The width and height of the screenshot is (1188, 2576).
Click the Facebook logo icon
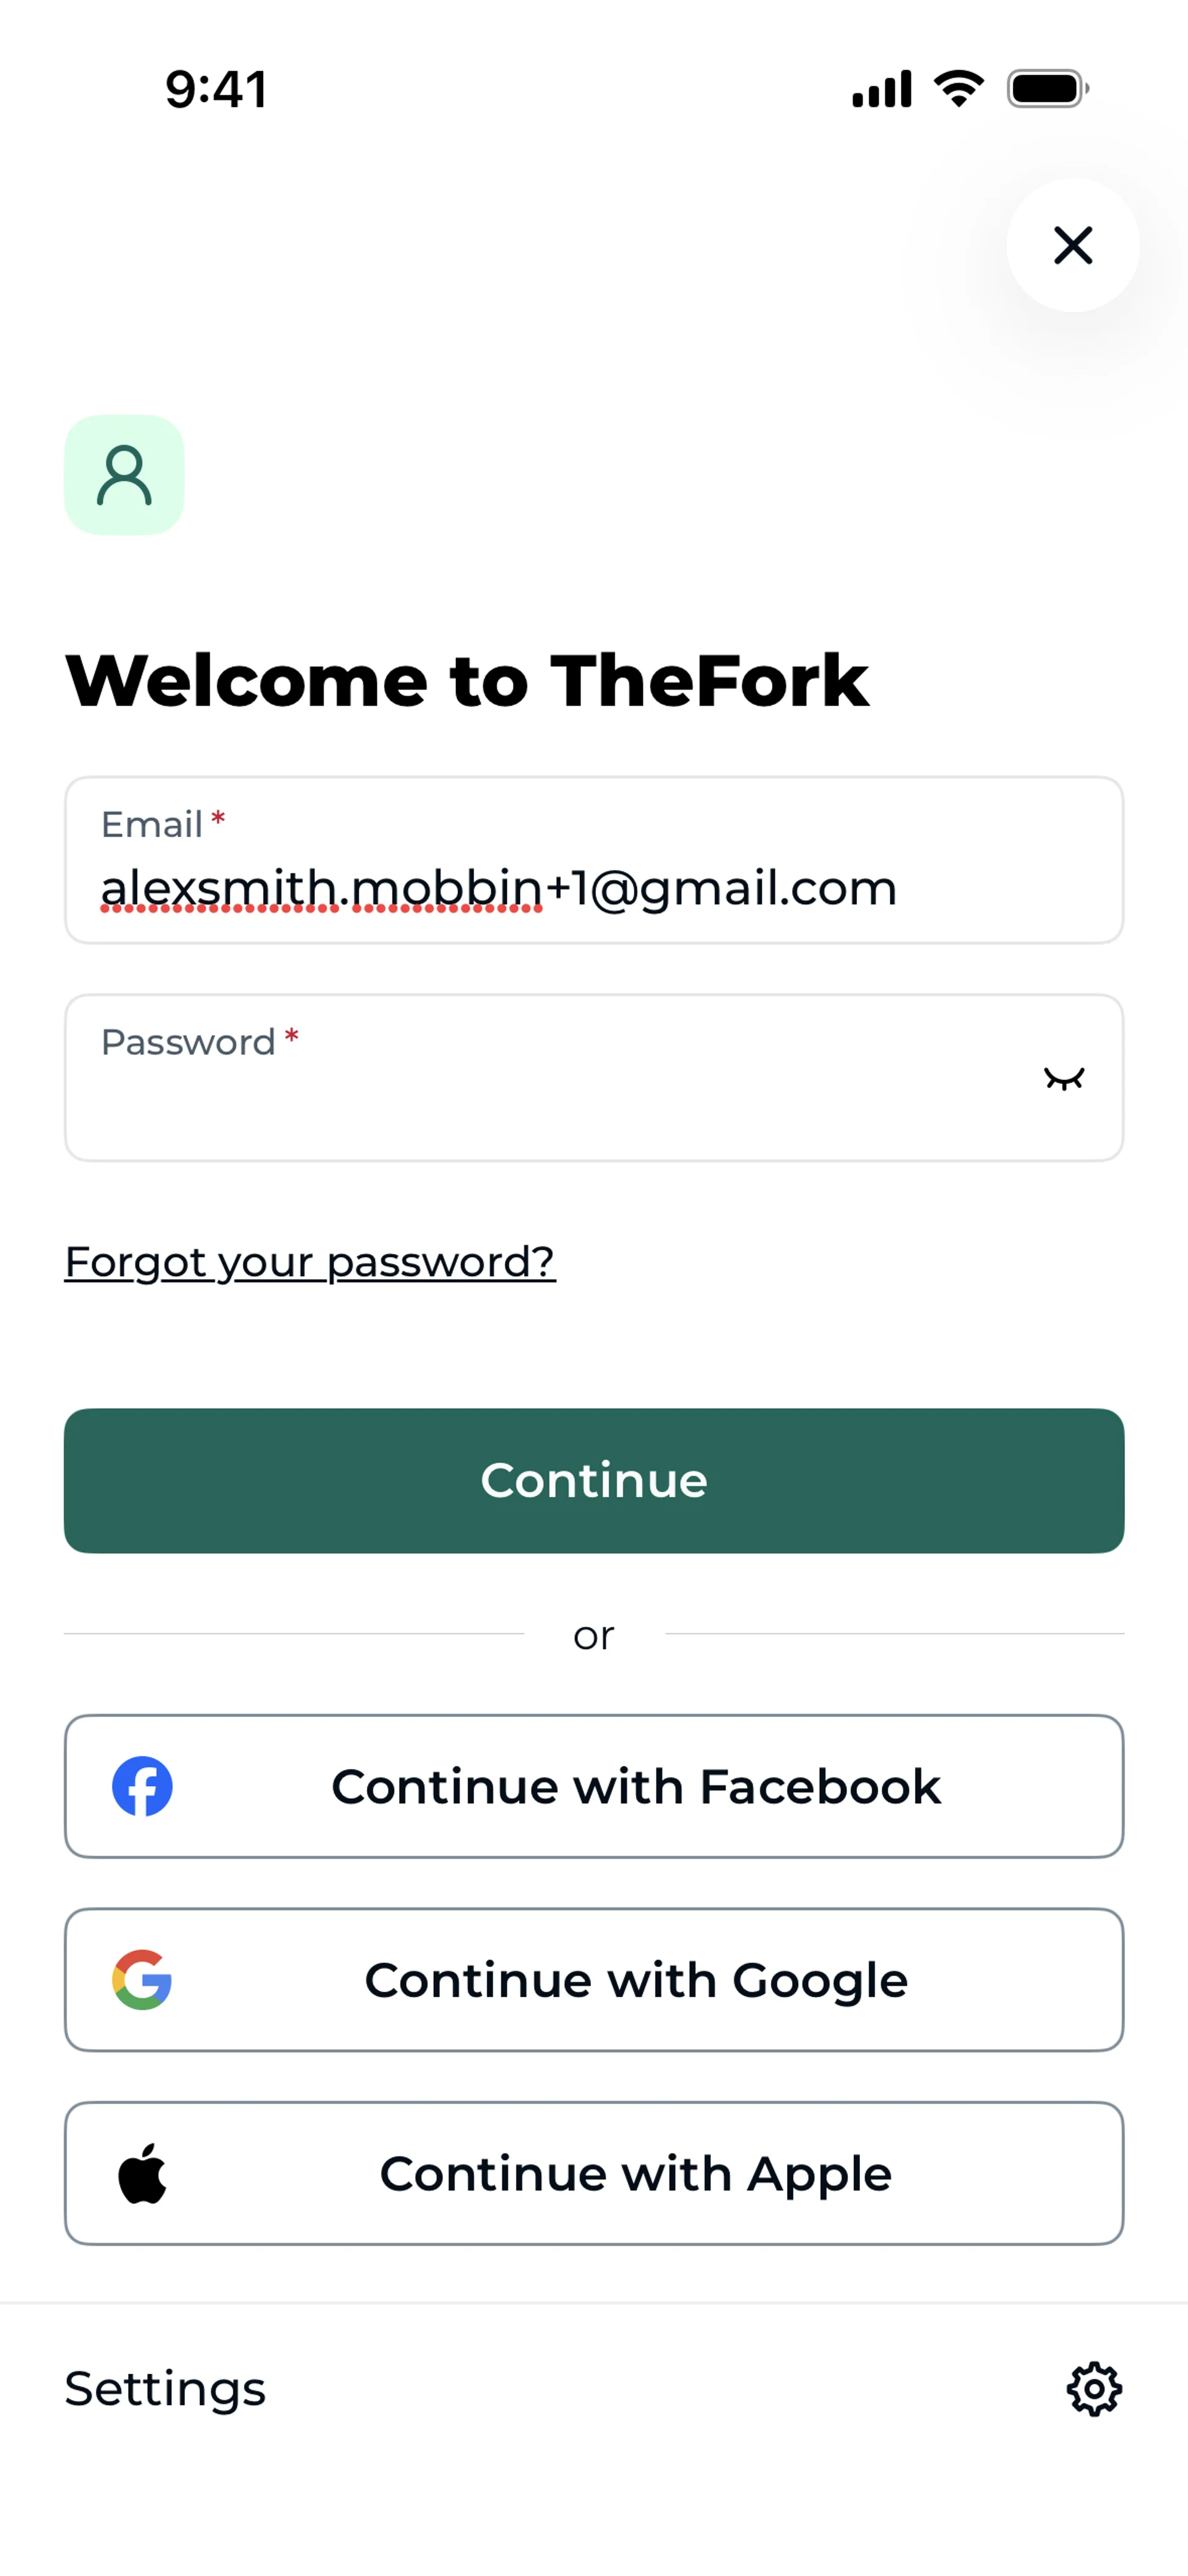142,1786
